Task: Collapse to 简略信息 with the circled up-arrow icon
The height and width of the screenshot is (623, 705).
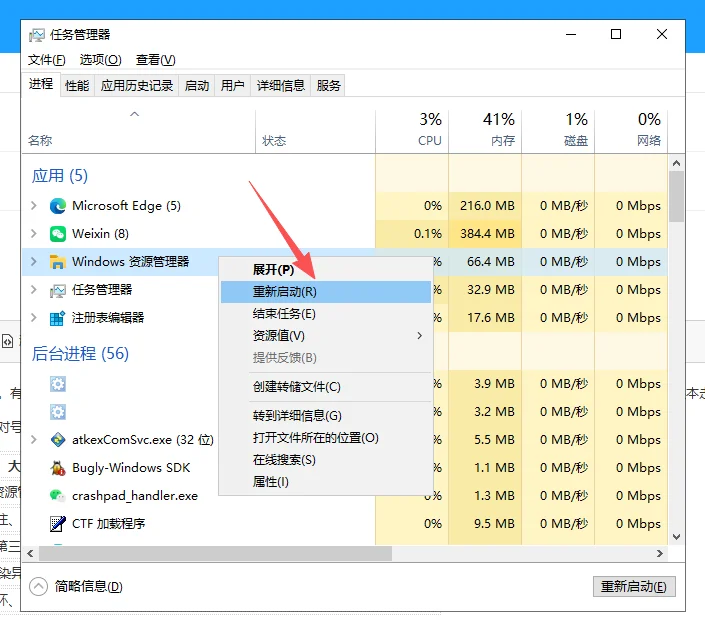Action: pyautogui.click(x=38, y=586)
